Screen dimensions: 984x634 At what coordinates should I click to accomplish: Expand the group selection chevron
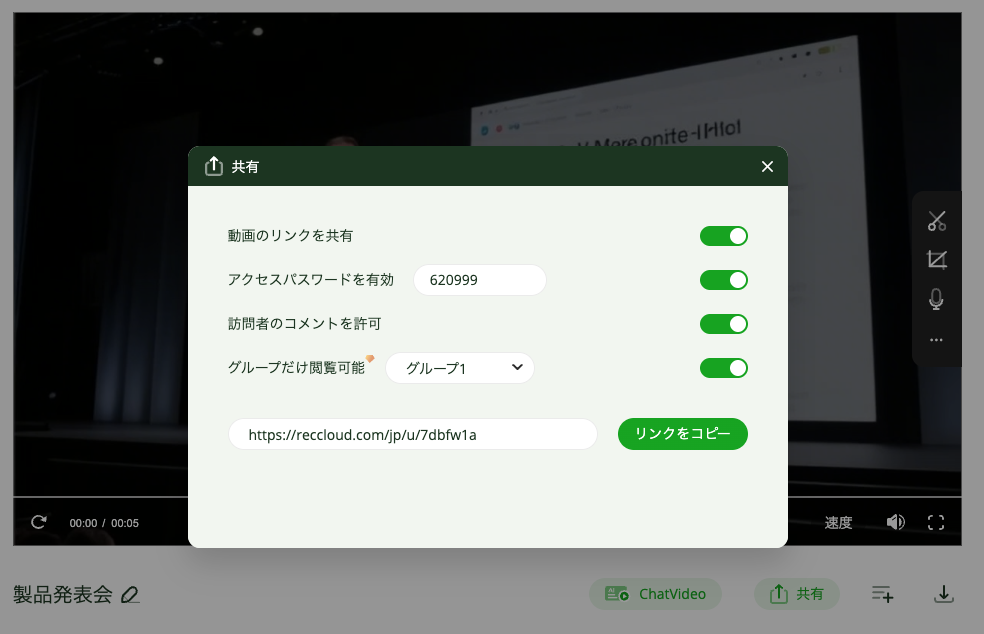coord(518,368)
